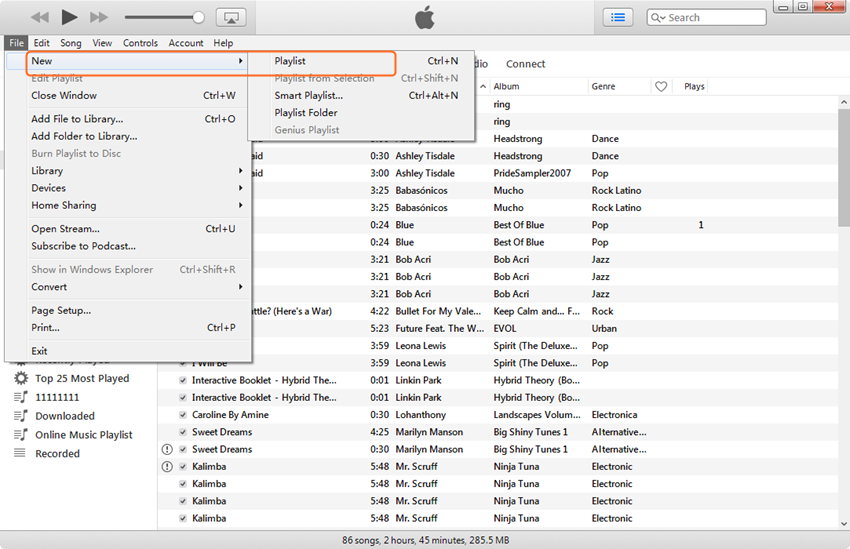The height and width of the screenshot is (549, 850).
Task: Click the Downloaded playlist icon
Action: pos(21,416)
